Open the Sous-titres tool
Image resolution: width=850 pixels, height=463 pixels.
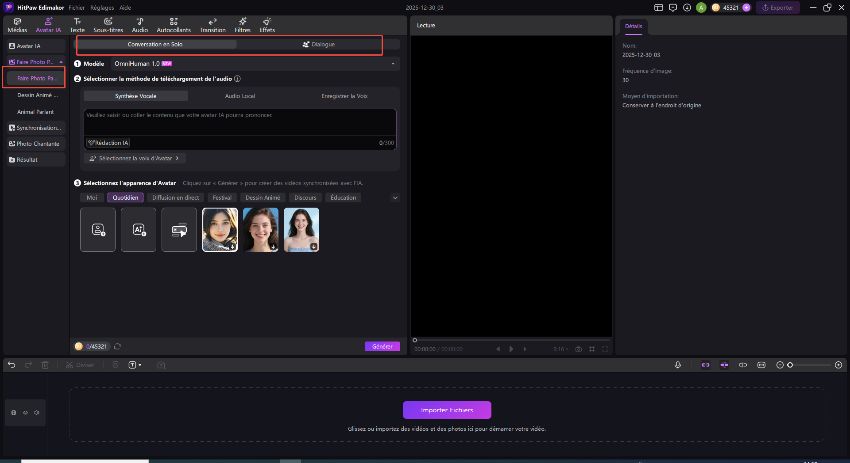click(107, 24)
